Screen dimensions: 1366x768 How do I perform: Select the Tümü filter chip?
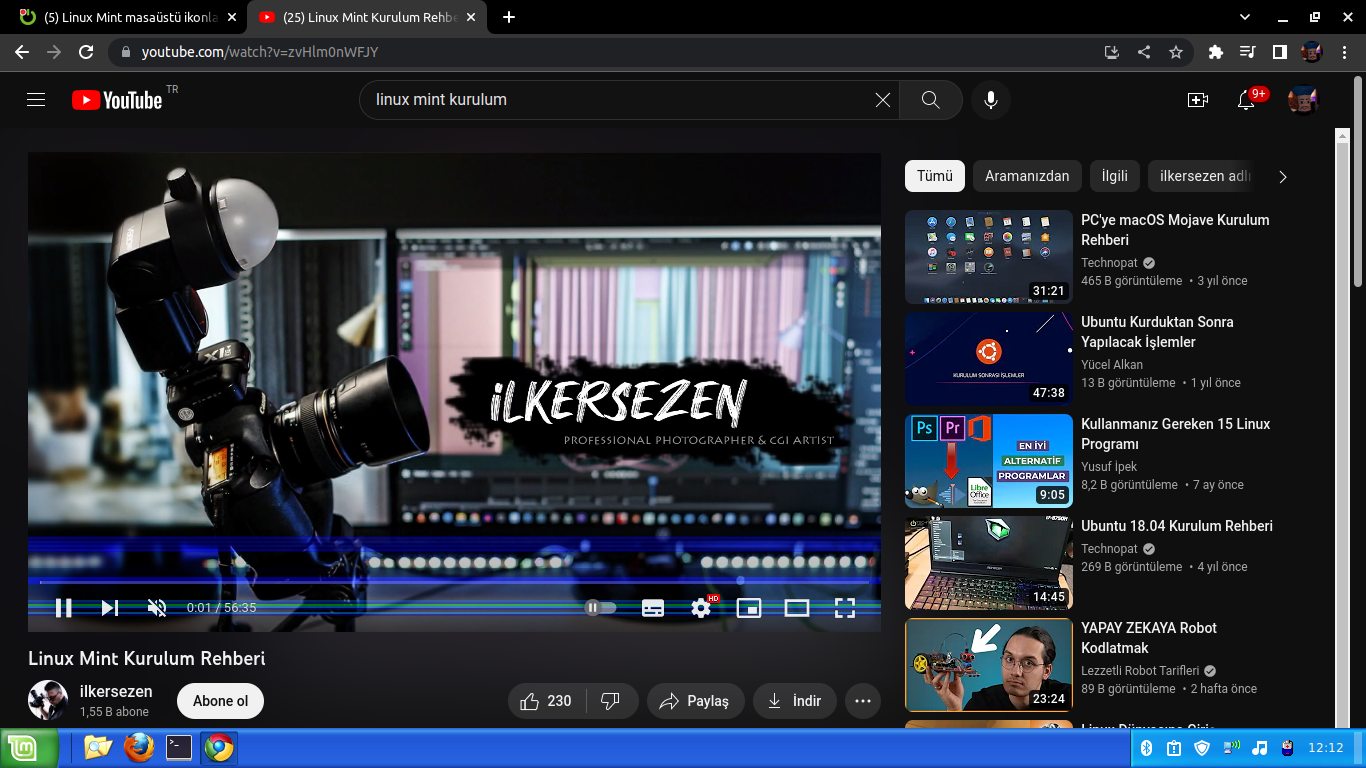[x=935, y=176]
